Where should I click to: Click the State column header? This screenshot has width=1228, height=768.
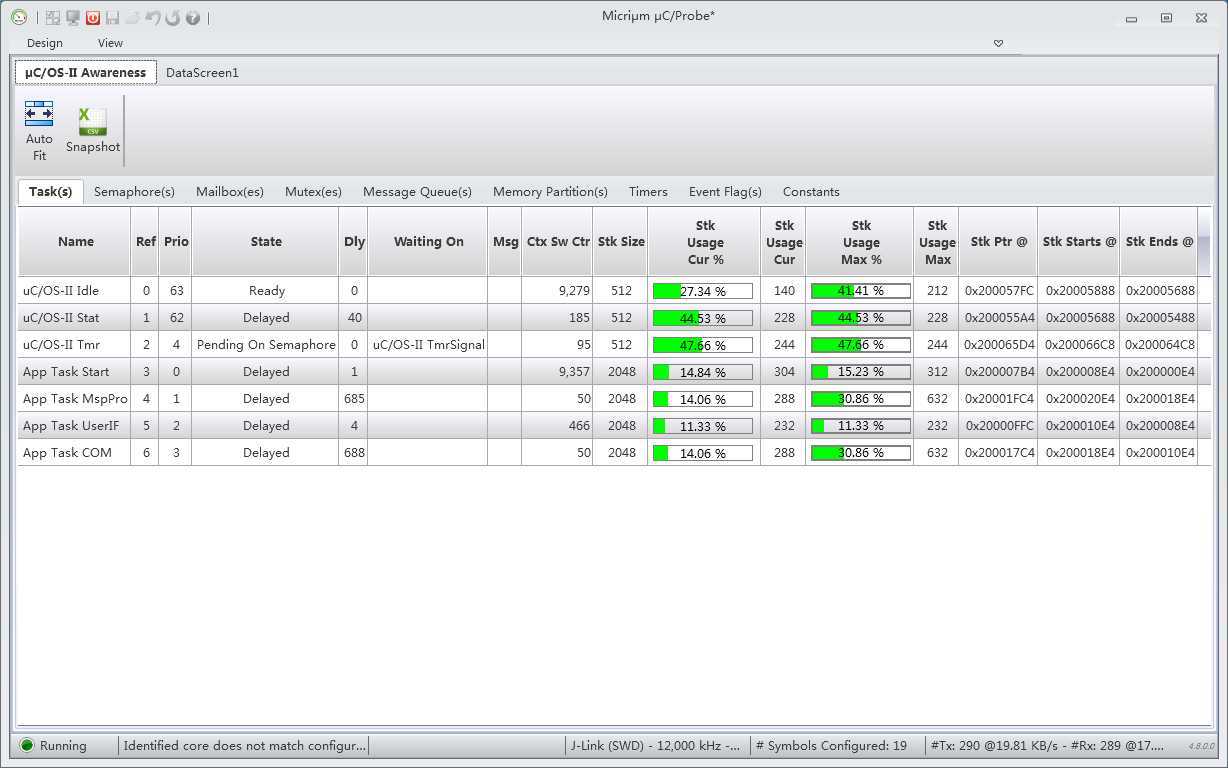coord(266,242)
